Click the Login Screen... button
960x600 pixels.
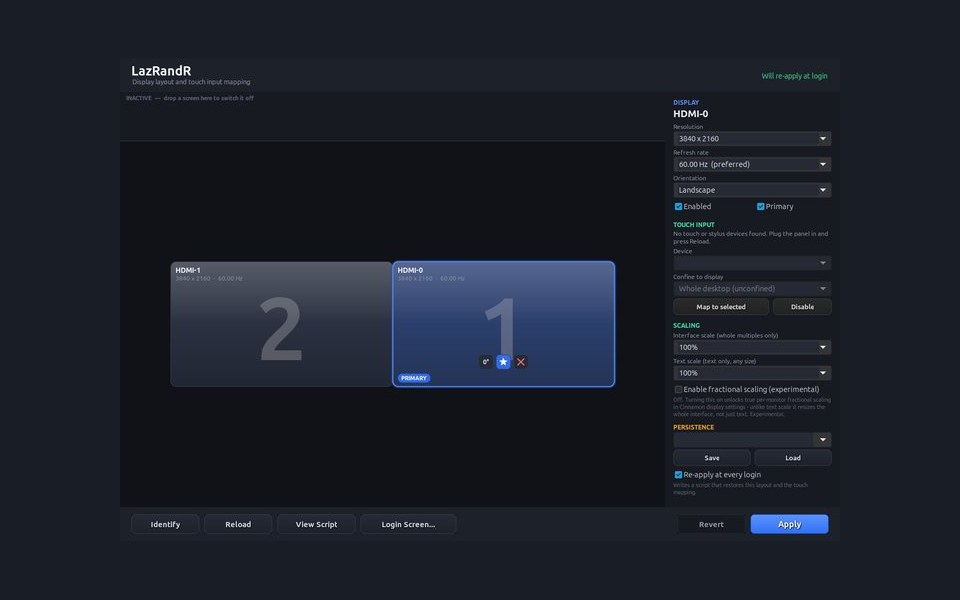click(x=408, y=525)
